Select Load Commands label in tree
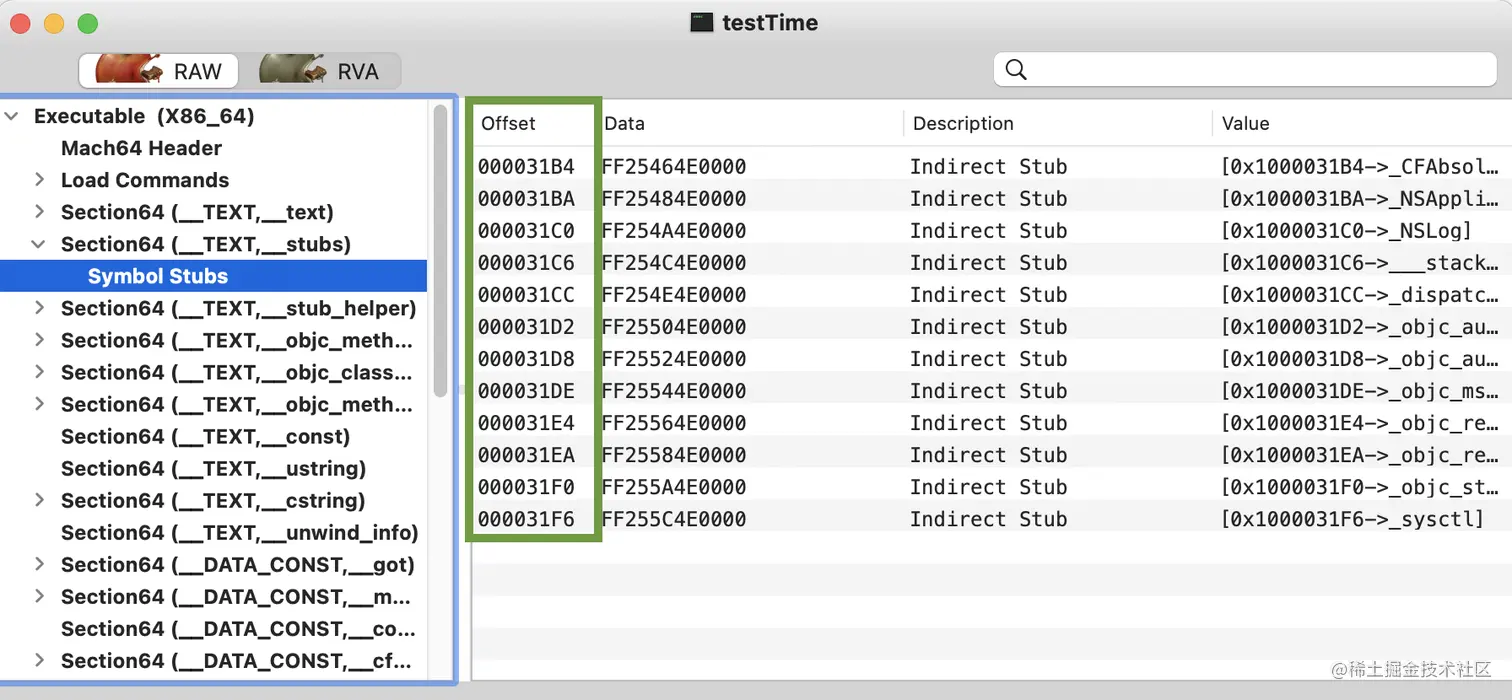 tap(145, 180)
